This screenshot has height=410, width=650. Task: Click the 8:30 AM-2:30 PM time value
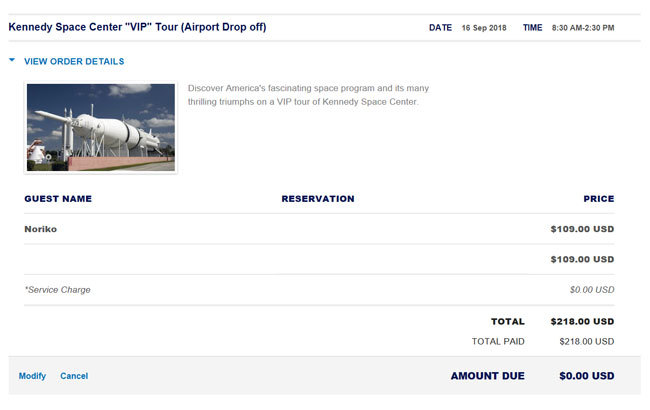pos(582,28)
